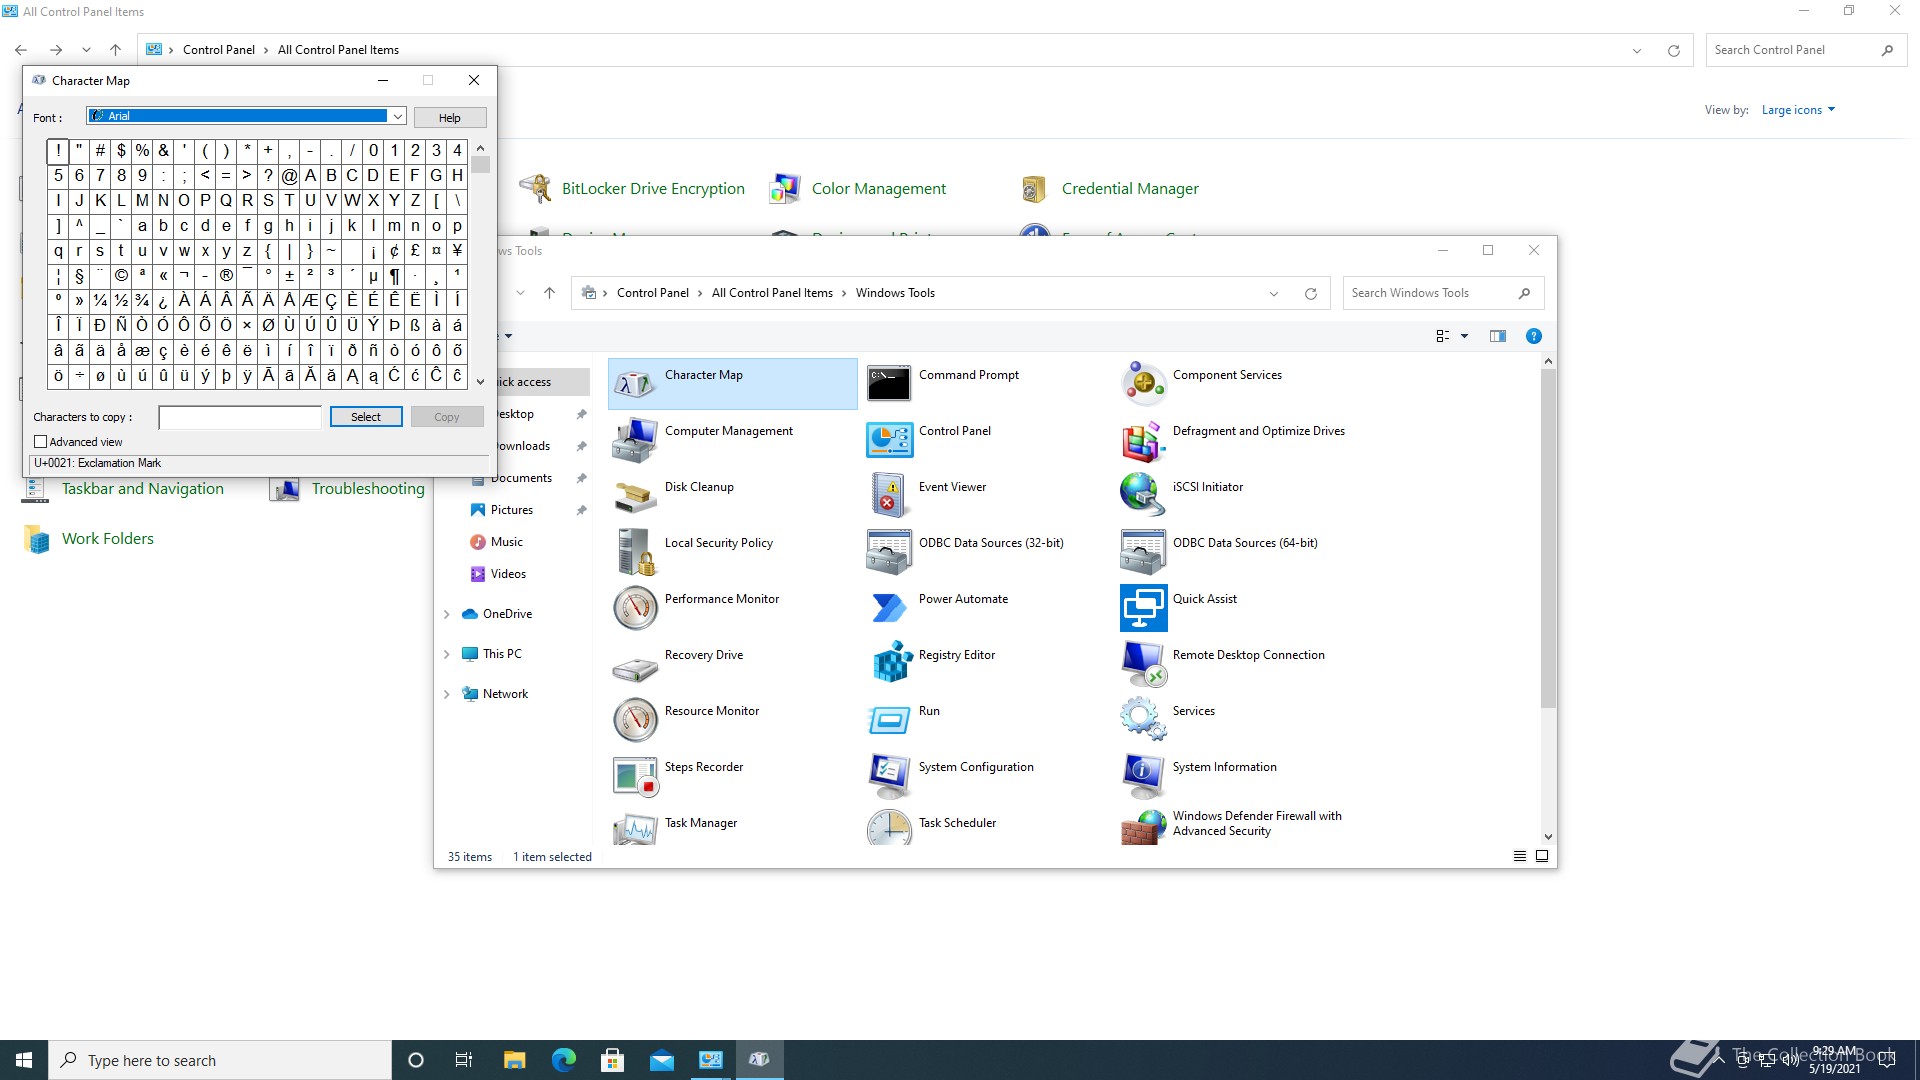
Task: Expand This PC in the navigation pane
Action: click(x=446, y=654)
